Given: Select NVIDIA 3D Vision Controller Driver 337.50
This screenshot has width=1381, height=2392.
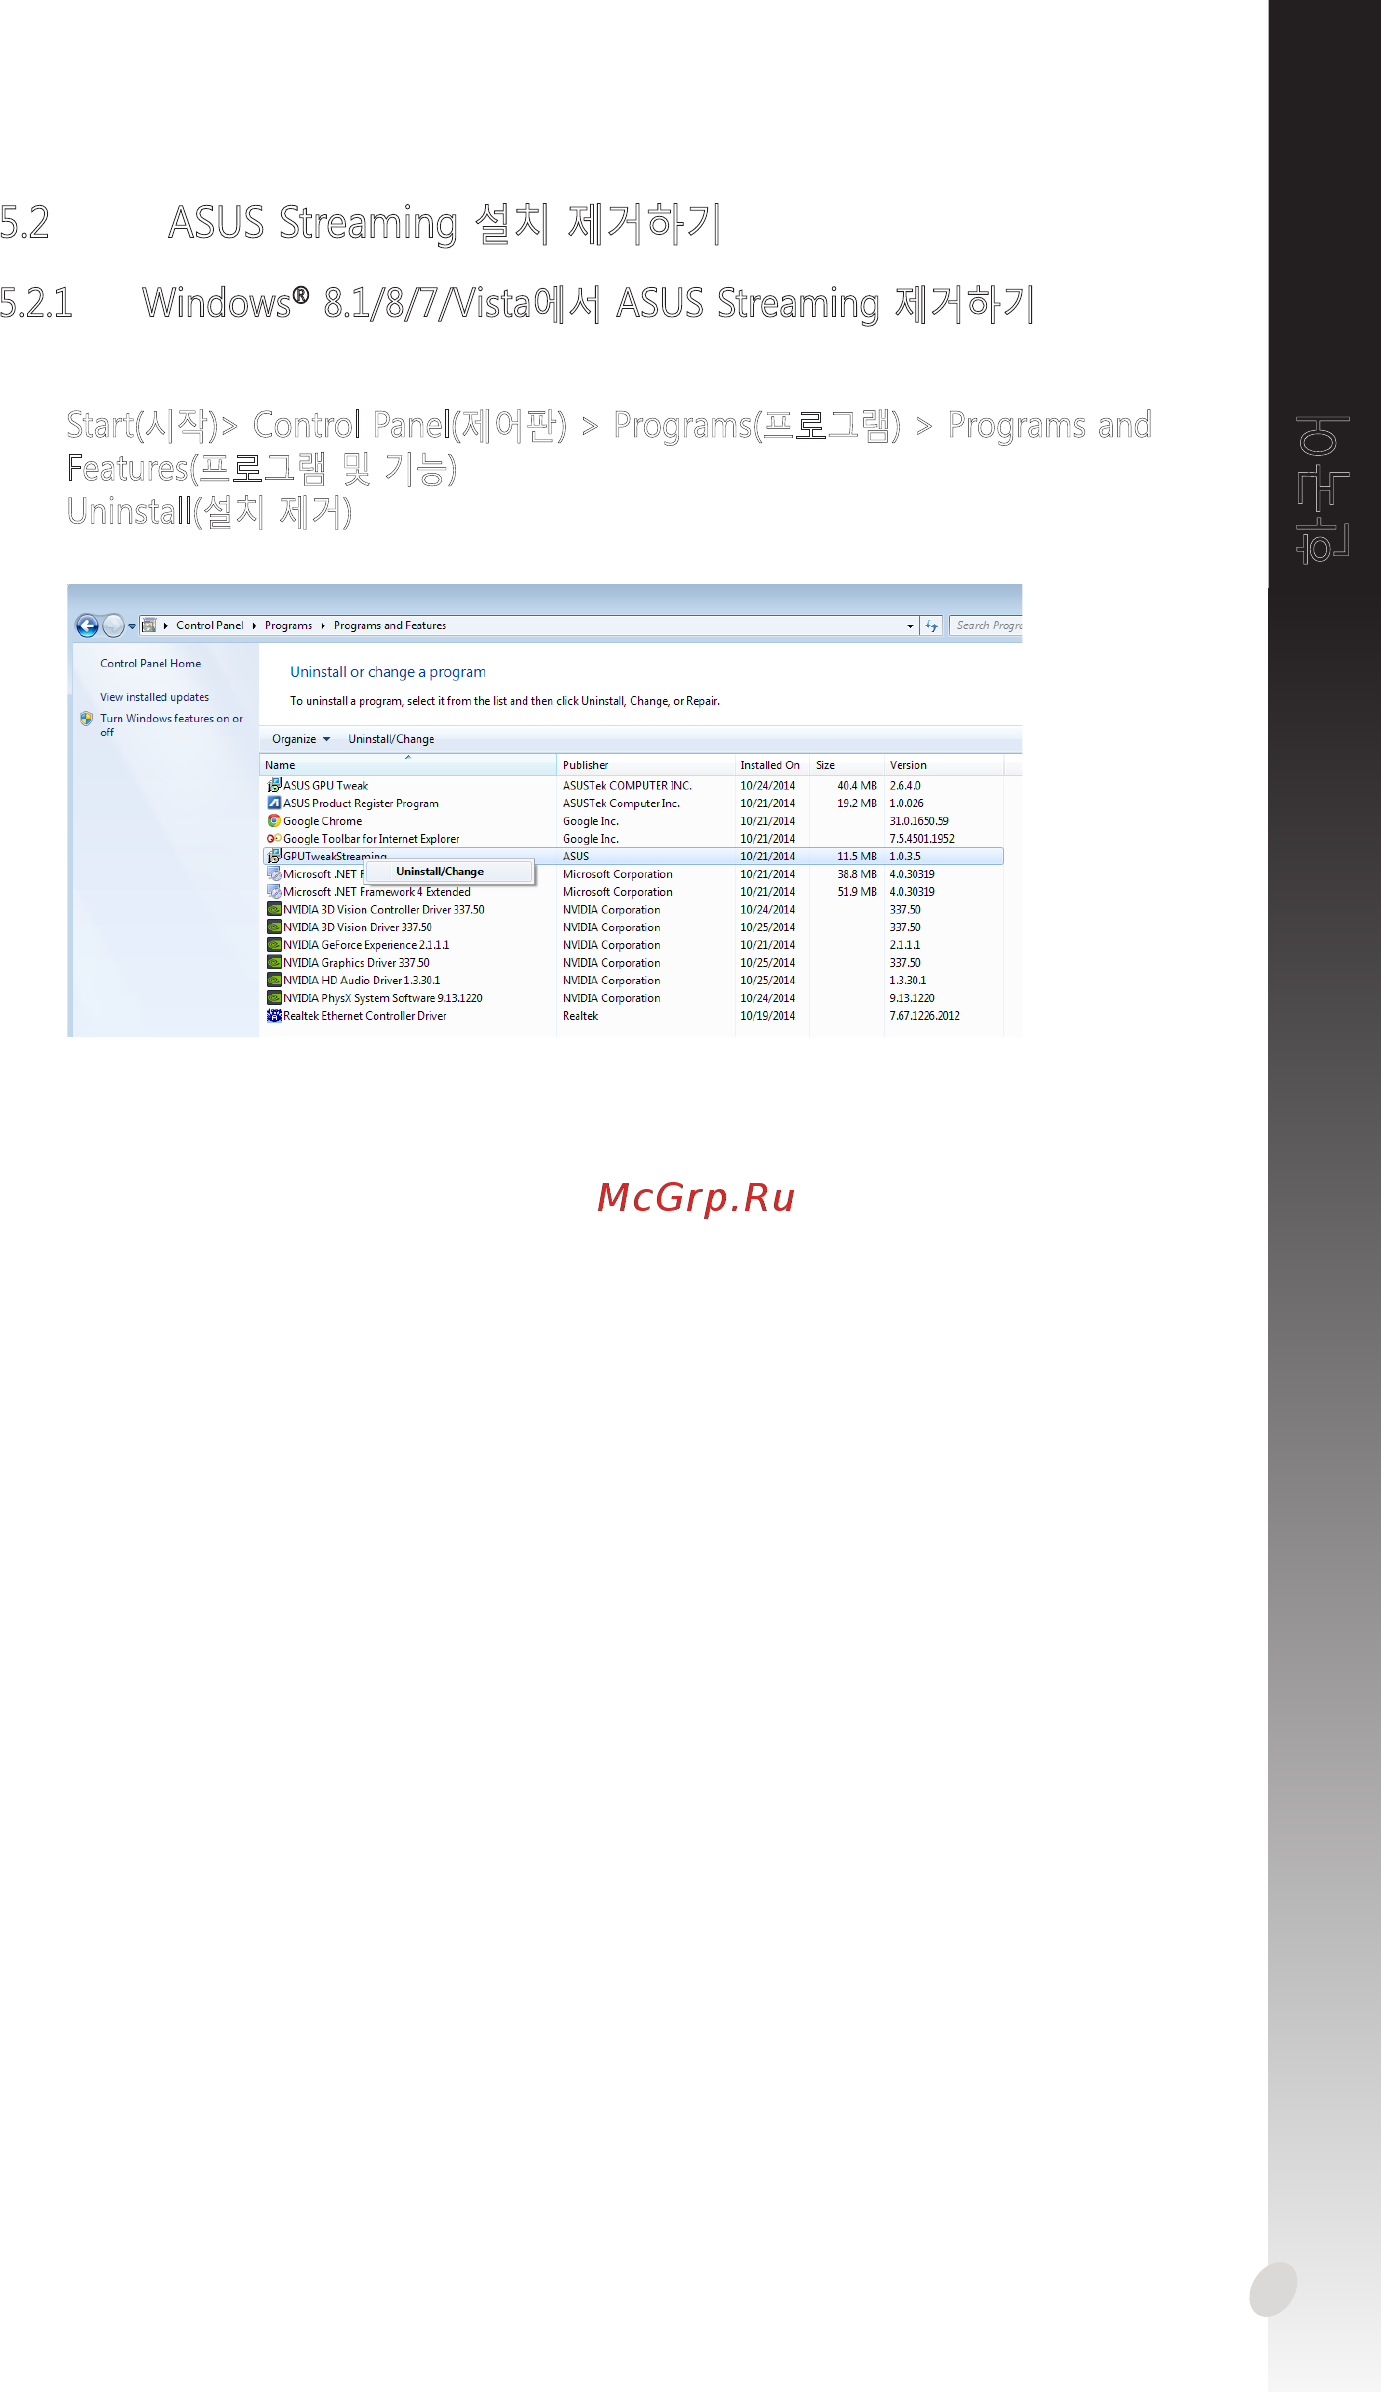Looking at the screenshot, I should (384, 911).
